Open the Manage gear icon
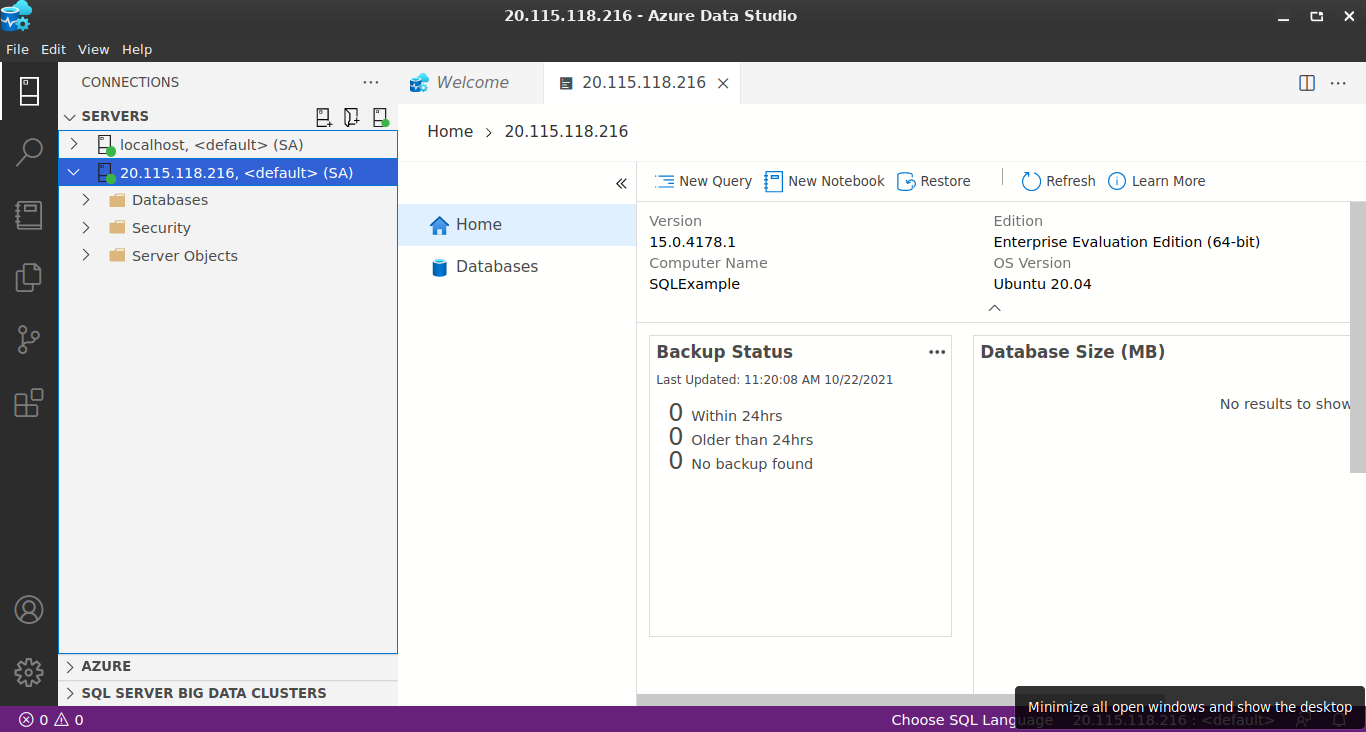Viewport: 1366px width, 732px height. pos(29,672)
